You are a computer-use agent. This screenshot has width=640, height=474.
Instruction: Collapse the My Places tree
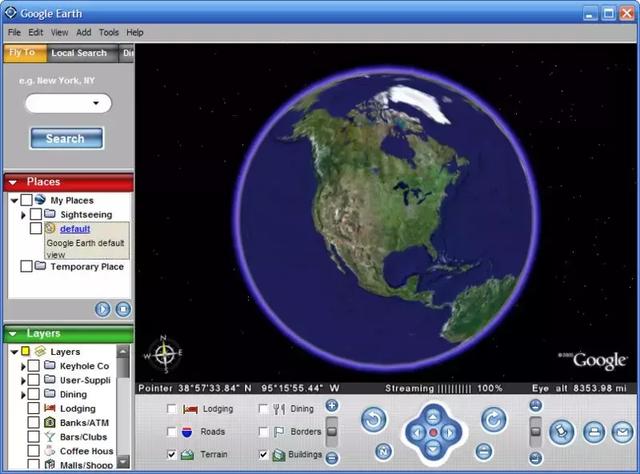tap(14, 200)
